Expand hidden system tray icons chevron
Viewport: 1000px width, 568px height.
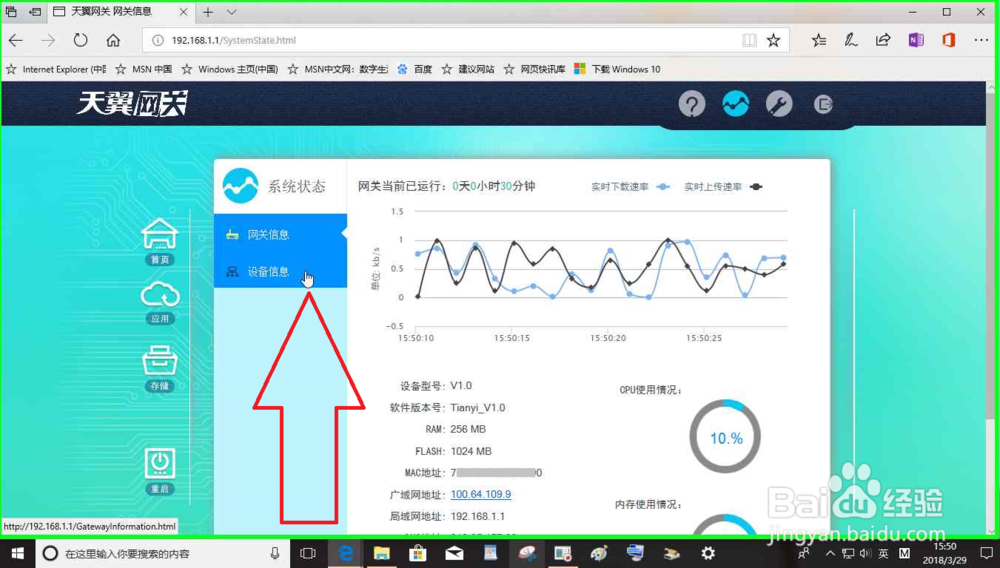[x=830, y=553]
